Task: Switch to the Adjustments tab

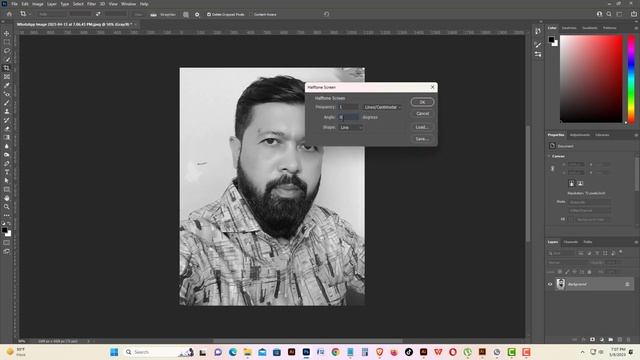Action: pos(580,135)
